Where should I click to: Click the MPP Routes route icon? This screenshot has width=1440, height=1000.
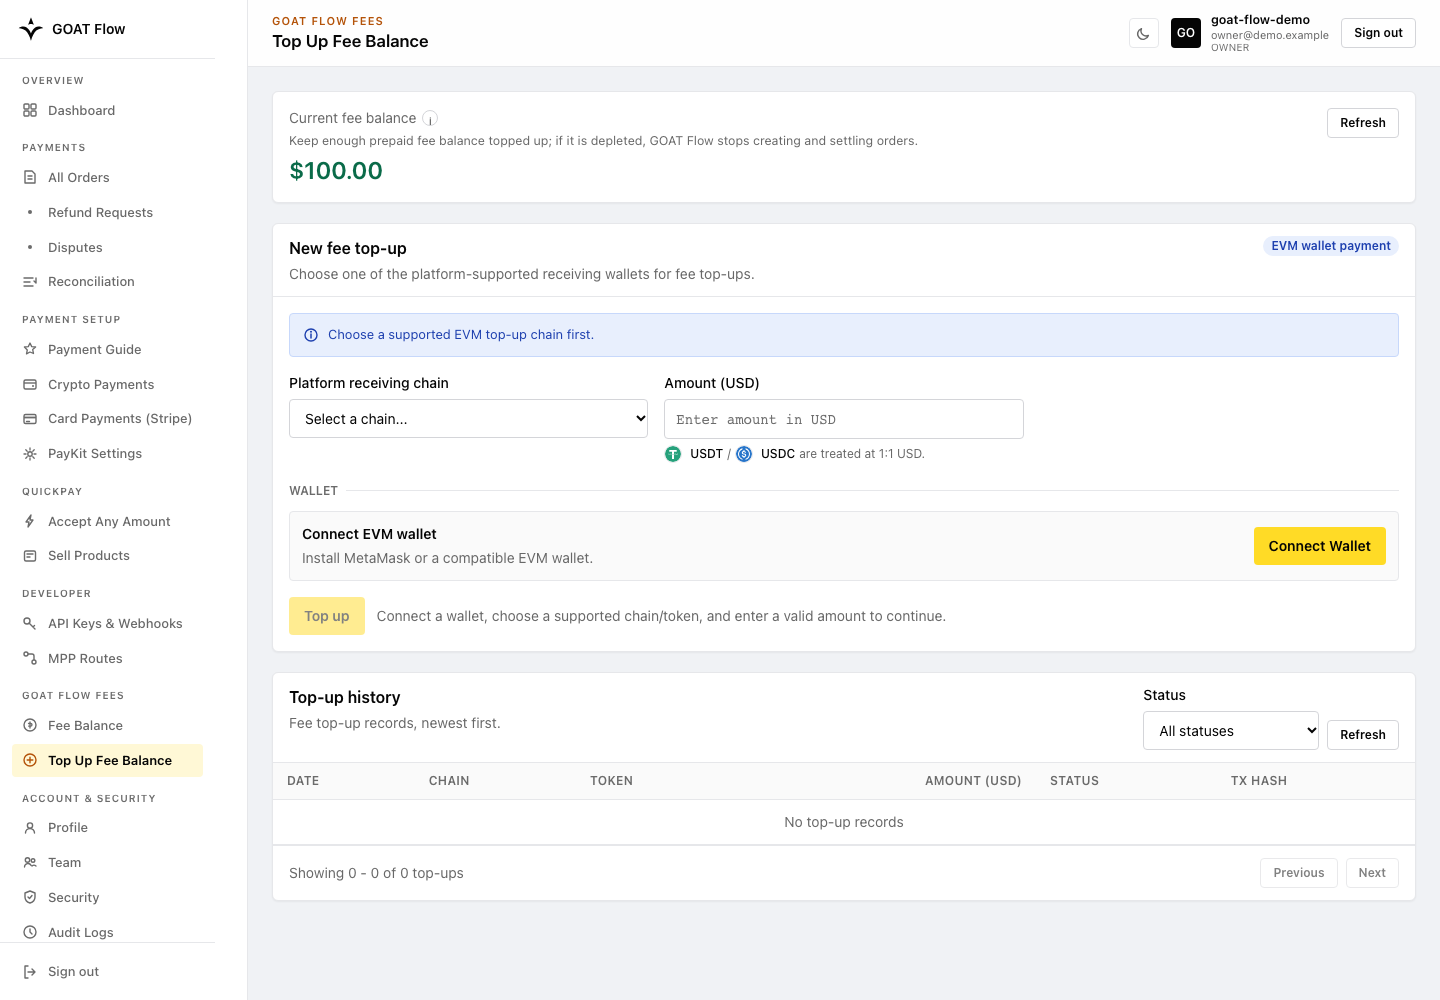tap(30, 658)
